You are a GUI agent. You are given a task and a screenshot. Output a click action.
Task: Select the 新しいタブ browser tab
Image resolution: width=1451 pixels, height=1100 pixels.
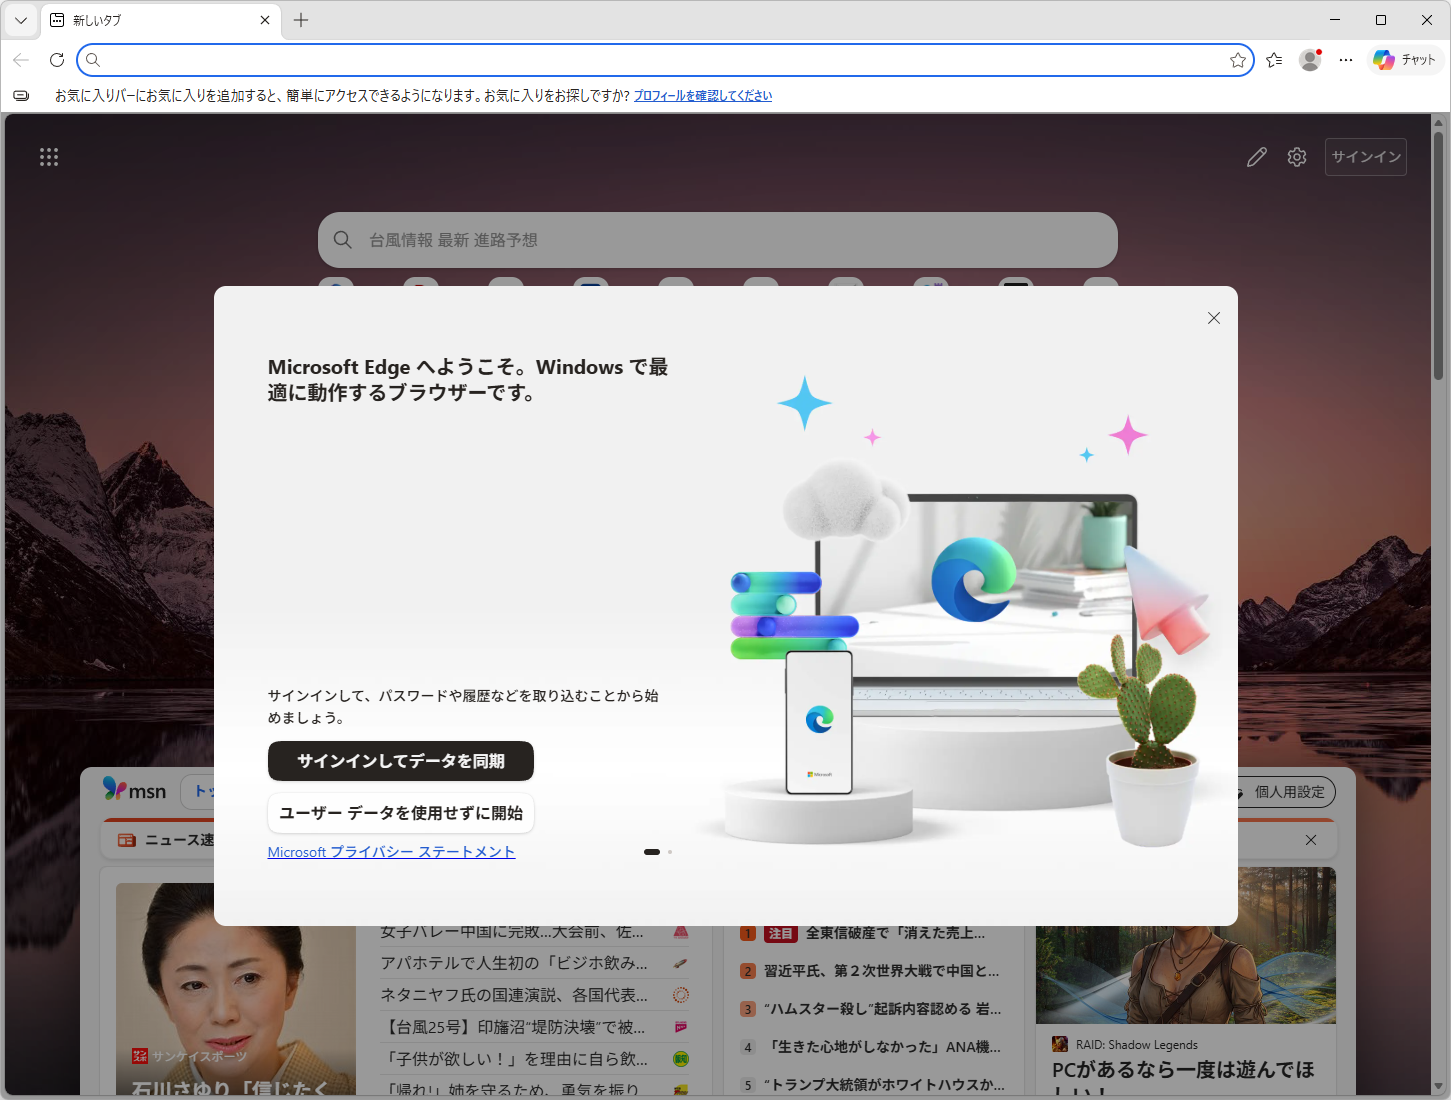coord(160,20)
